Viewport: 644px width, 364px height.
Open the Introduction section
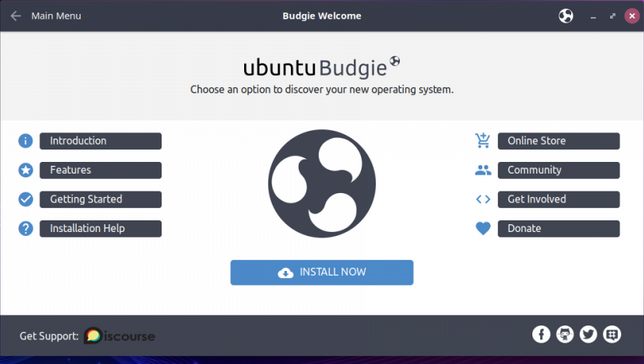click(101, 141)
